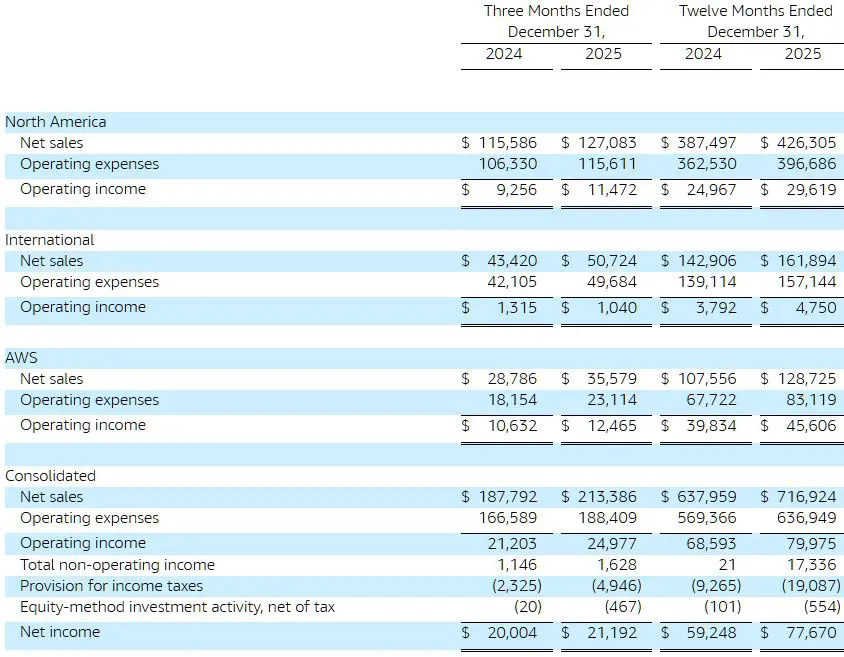
Task: Select non-operating income value 17,336
Action: [811, 565]
